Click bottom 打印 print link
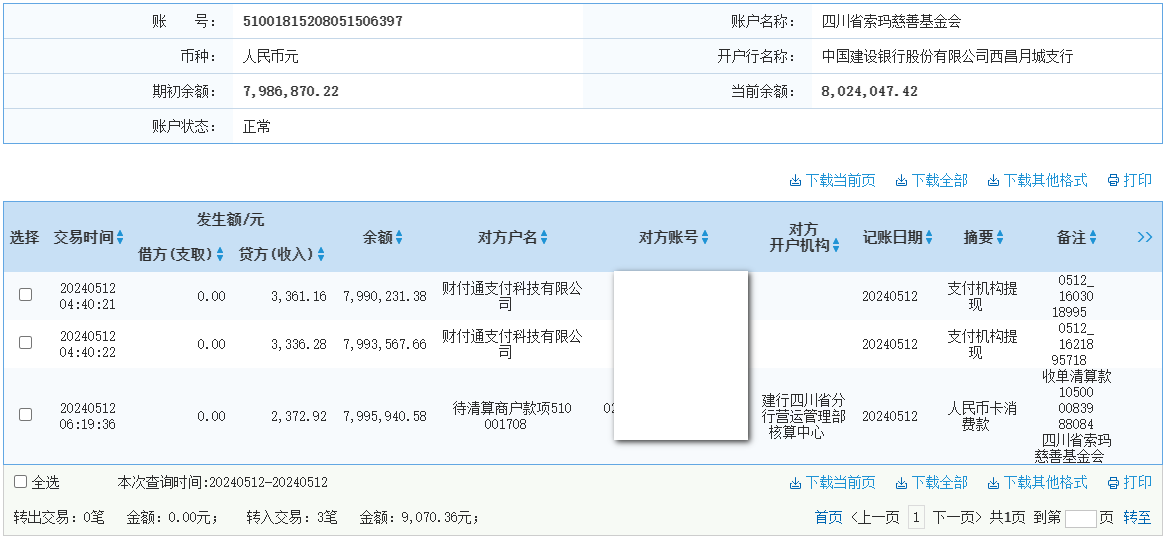The height and width of the screenshot is (536, 1166). (x=1130, y=483)
